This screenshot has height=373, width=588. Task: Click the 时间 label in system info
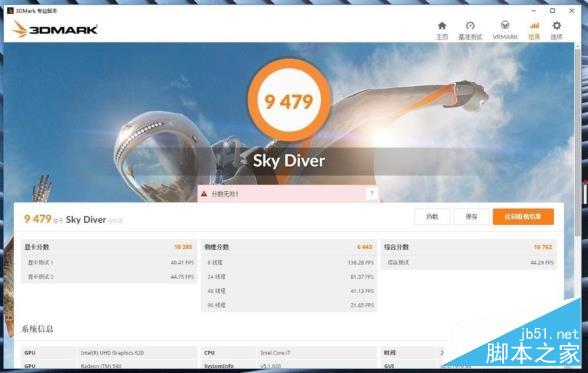pyautogui.click(x=390, y=353)
